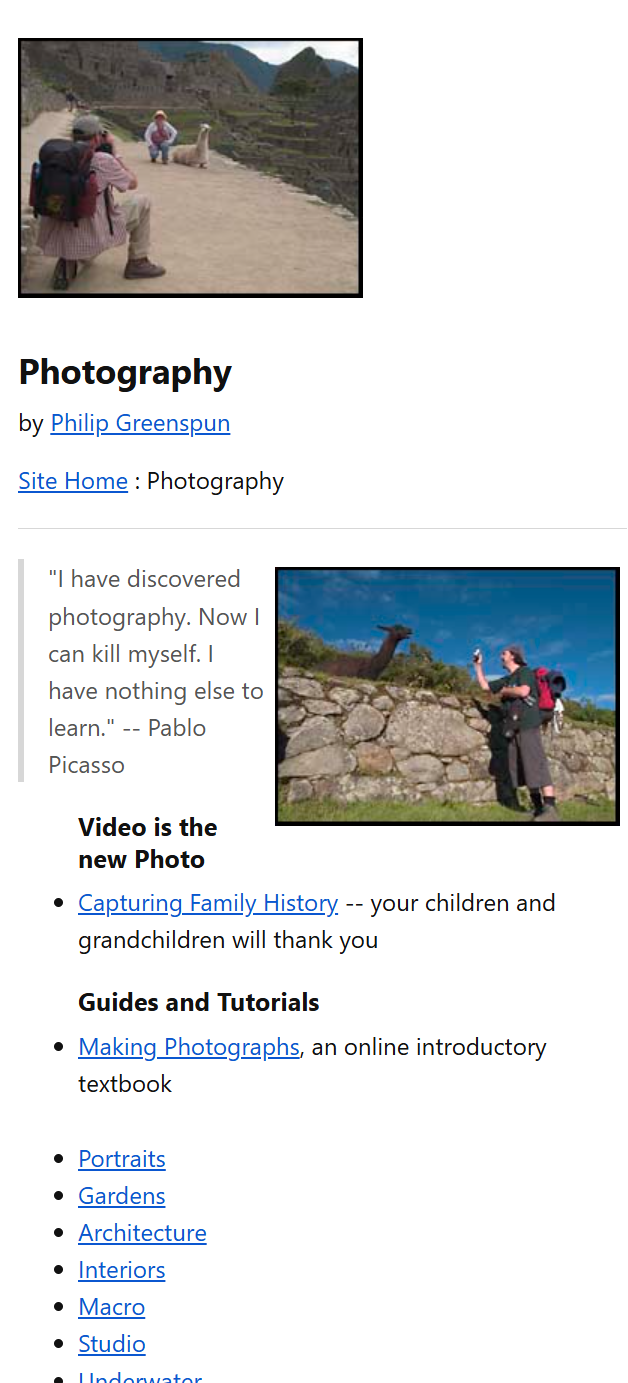
Task: Click the 'Guides and Tutorials' heading
Action: click(199, 1002)
